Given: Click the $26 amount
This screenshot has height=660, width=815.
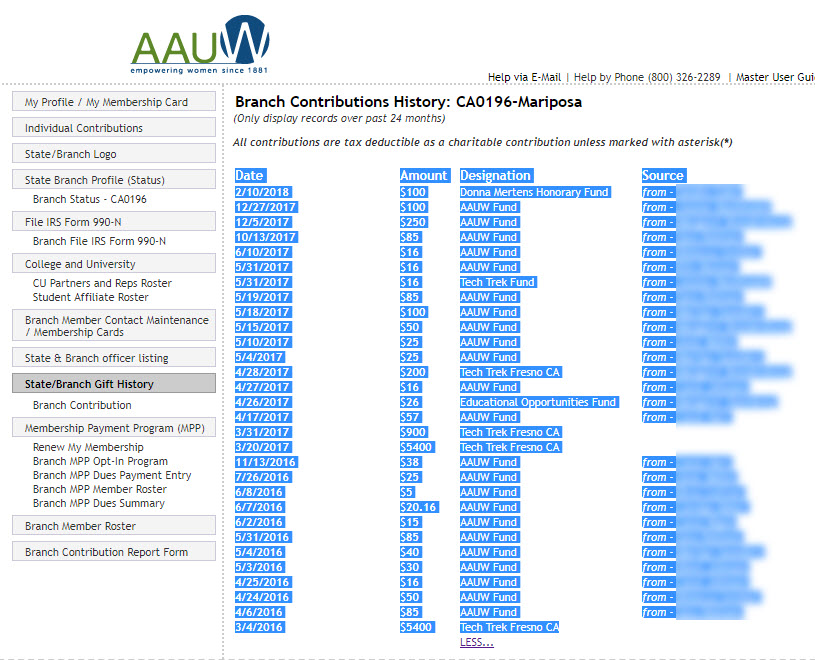Looking at the screenshot, I should [410, 402].
